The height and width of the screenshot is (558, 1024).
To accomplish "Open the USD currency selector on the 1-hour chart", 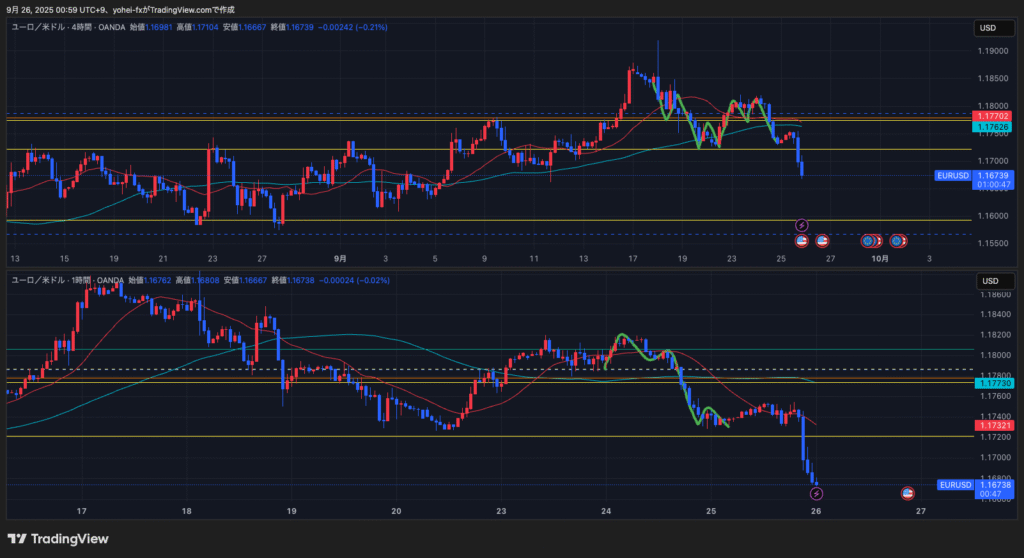I will [987, 280].
